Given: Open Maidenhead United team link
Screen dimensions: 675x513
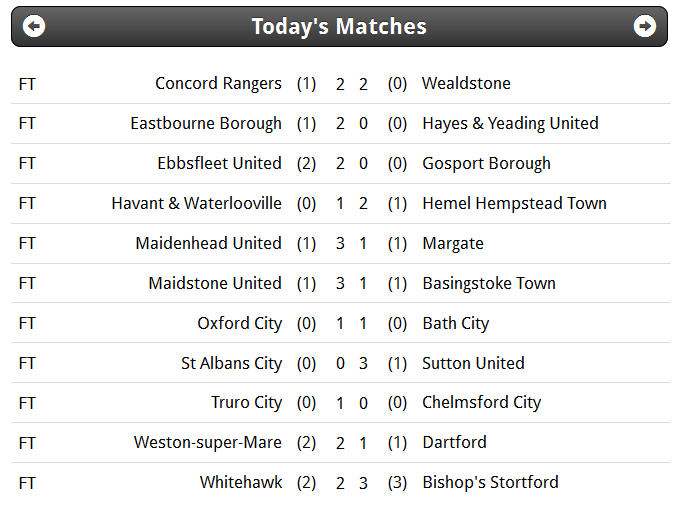Looking at the screenshot, I should click(x=208, y=244).
